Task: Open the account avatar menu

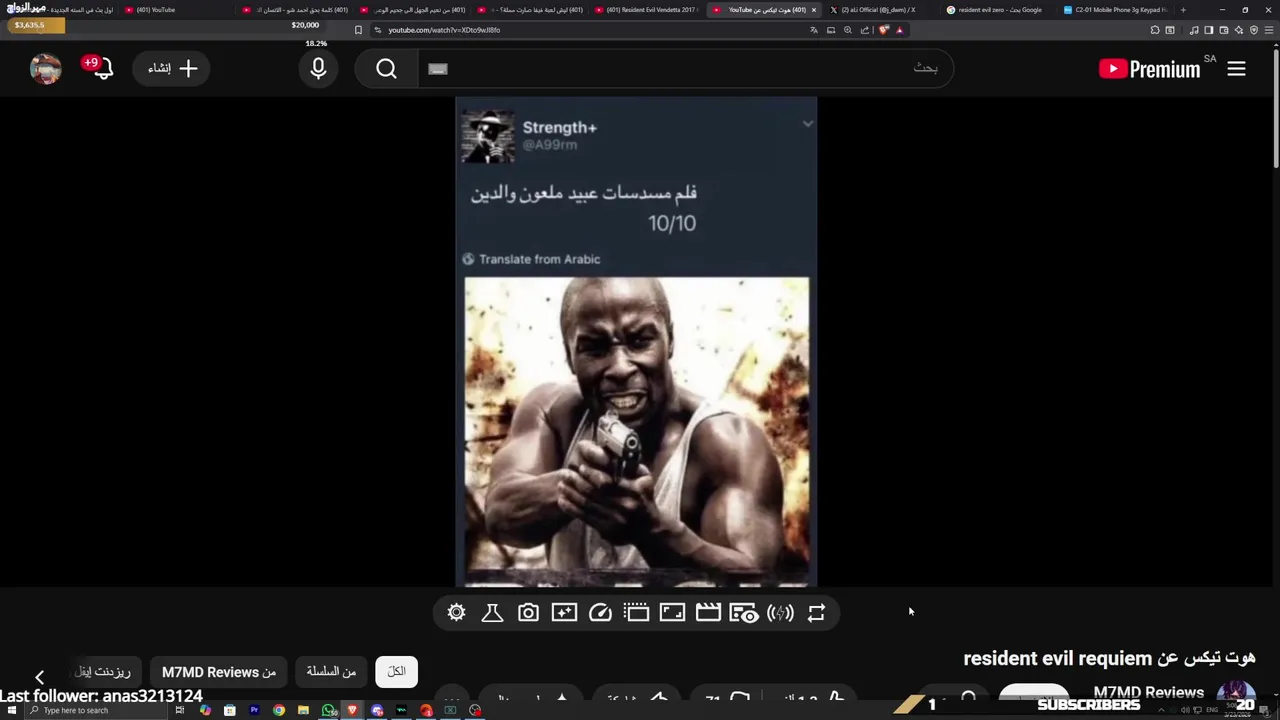Action: [46, 69]
